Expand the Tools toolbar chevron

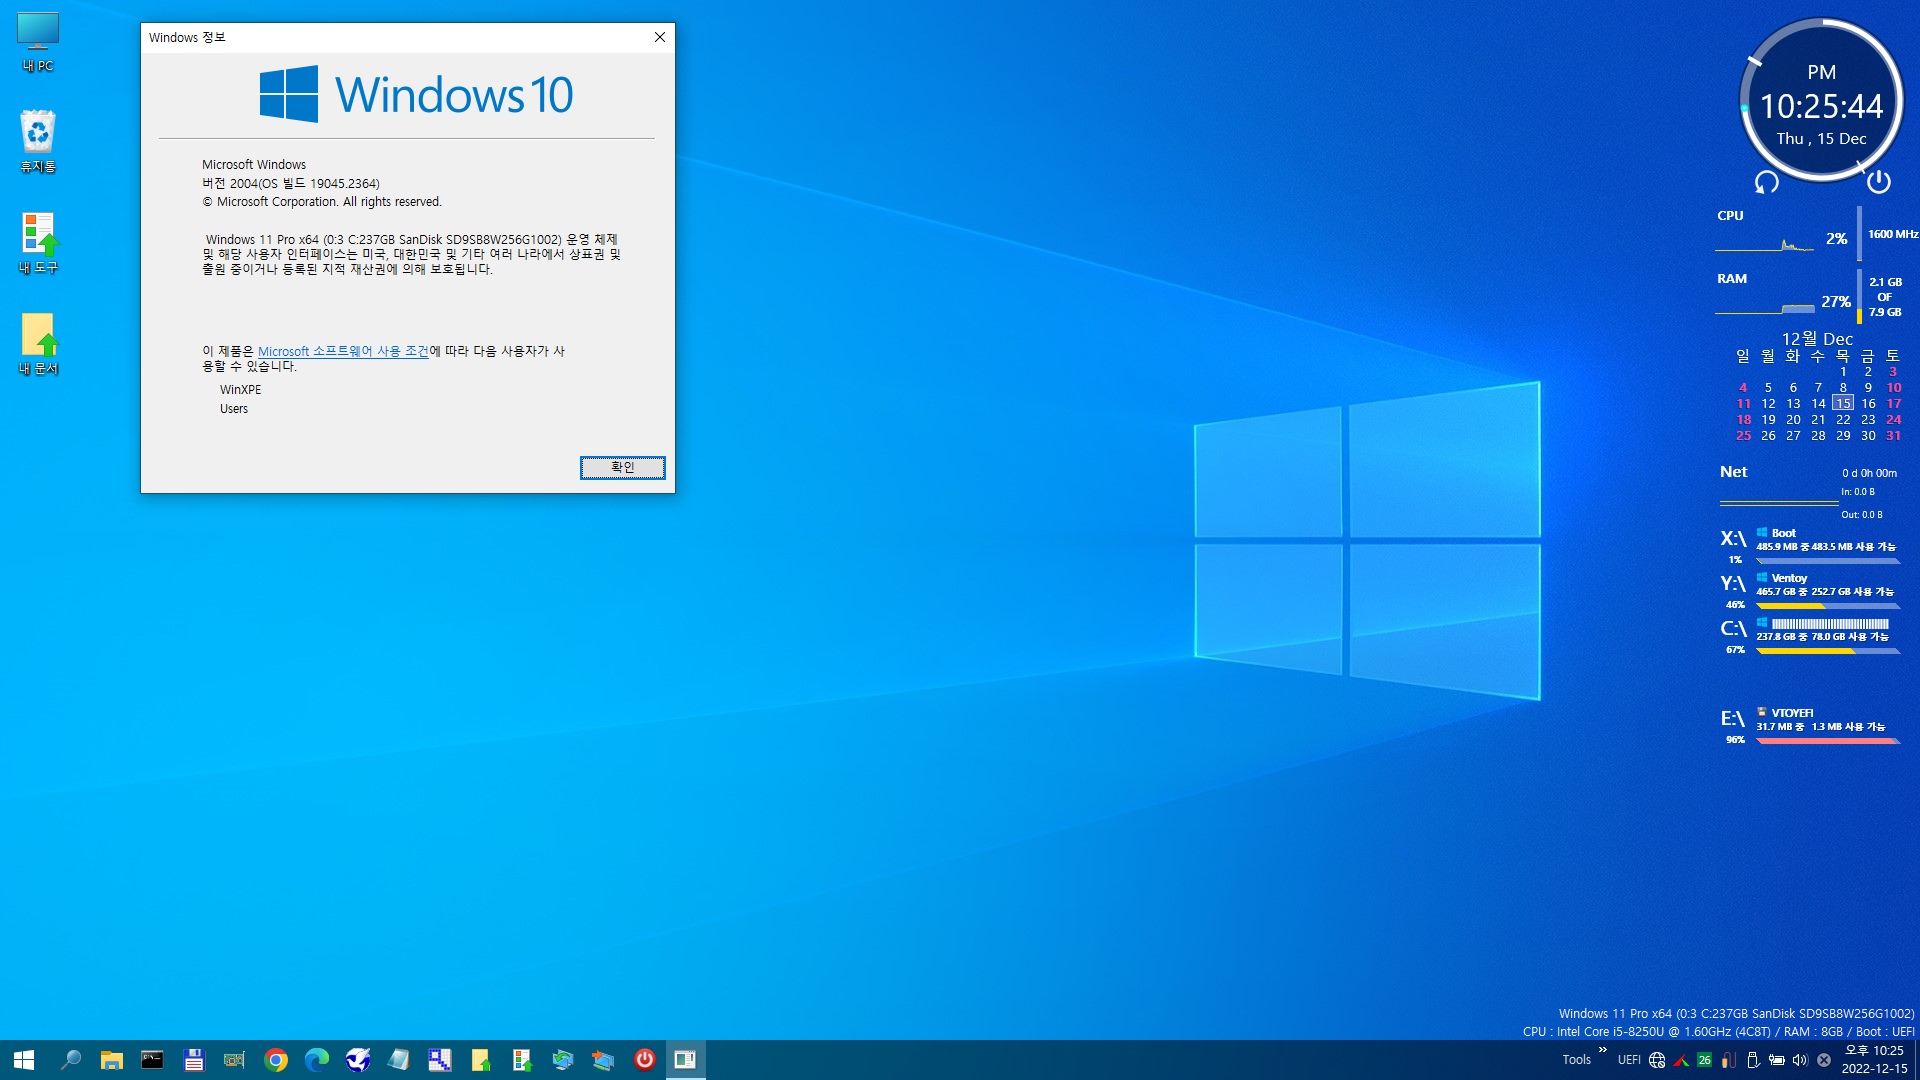coord(1603,1050)
